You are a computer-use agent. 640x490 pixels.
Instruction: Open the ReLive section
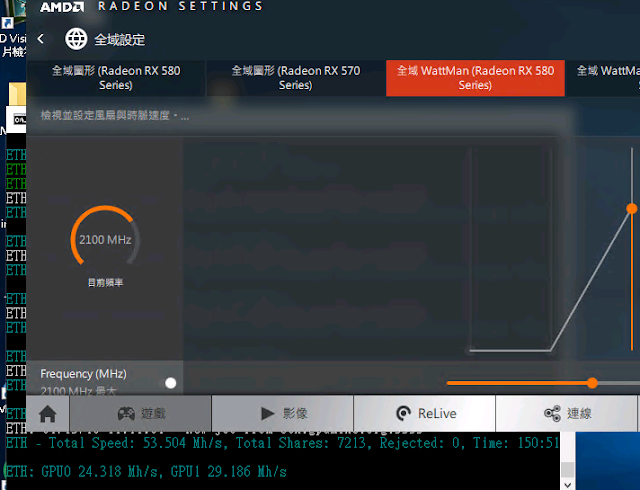pos(425,414)
